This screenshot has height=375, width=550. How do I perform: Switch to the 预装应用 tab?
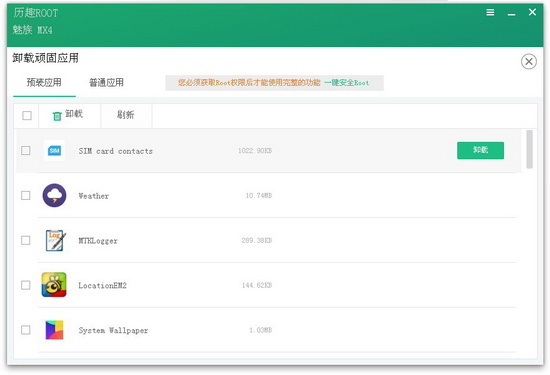pyautogui.click(x=44, y=83)
